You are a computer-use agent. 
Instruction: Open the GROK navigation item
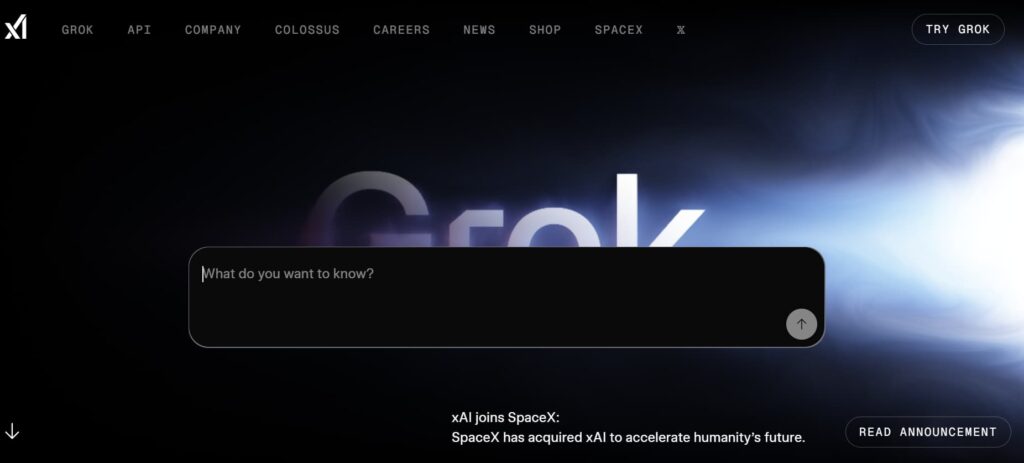pyautogui.click(x=78, y=30)
